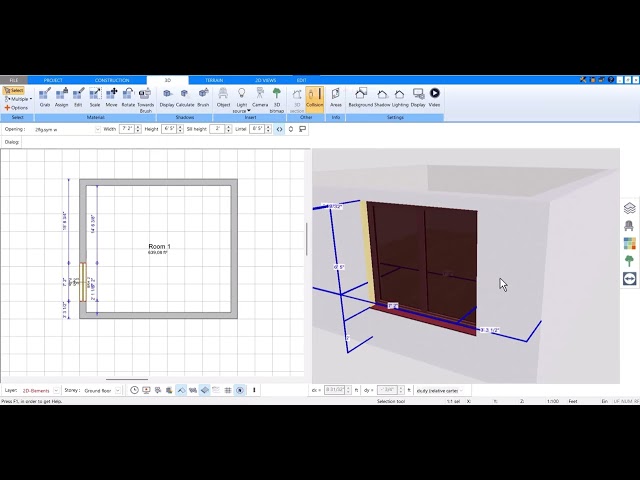The width and height of the screenshot is (640, 480).
Task: Open the settings Display icon
Action: pyautogui.click(x=418, y=98)
